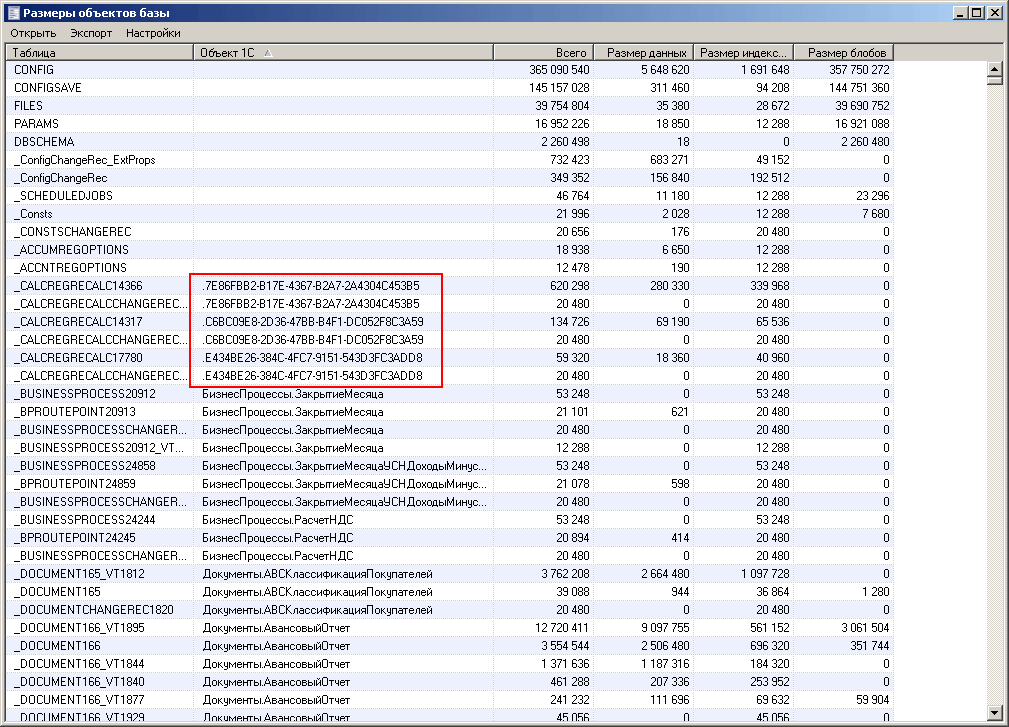
Task: Click total value 1 371 636
Action: point(566,664)
